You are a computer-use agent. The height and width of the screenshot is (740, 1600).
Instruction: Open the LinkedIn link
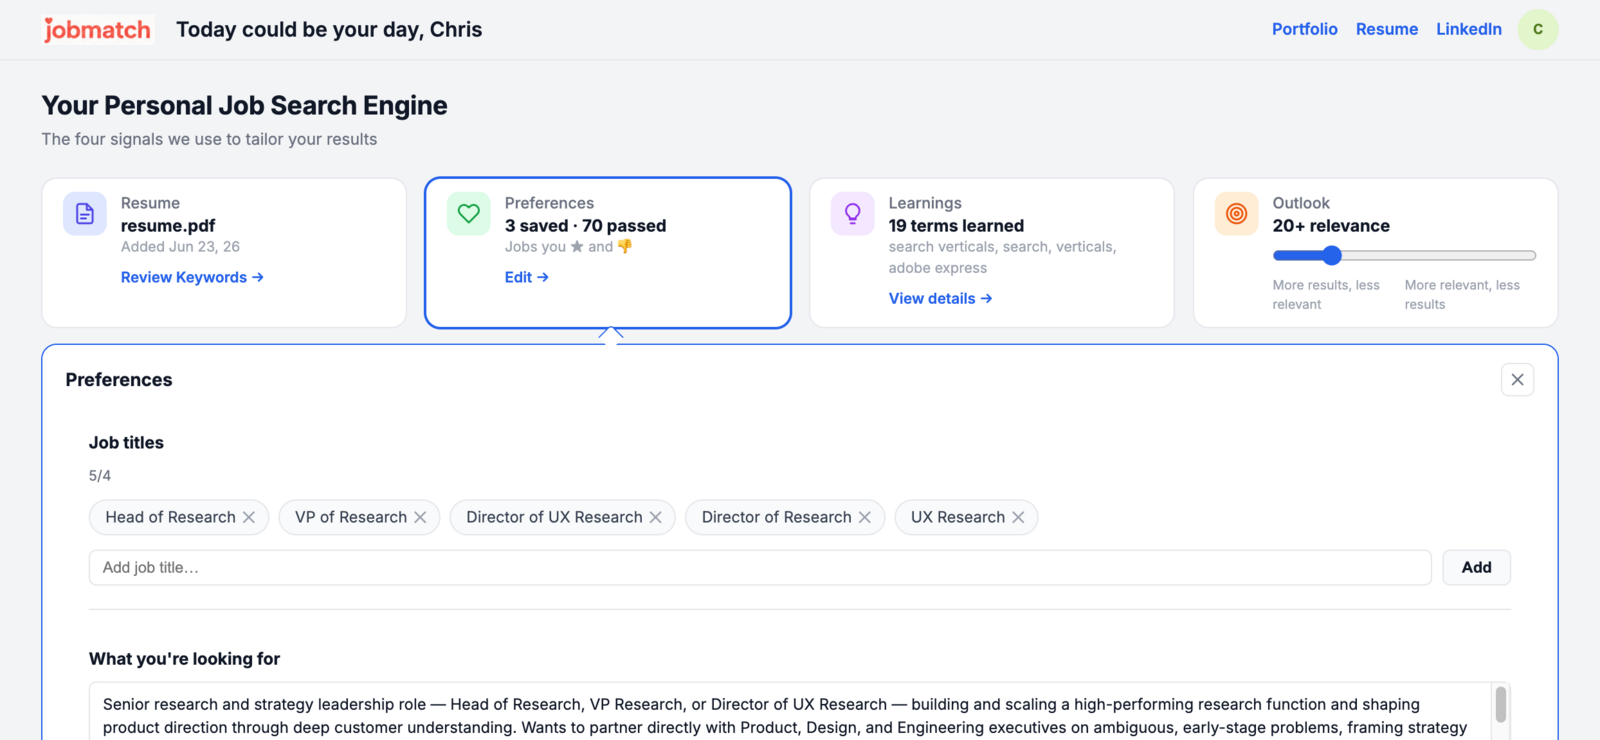click(x=1468, y=29)
